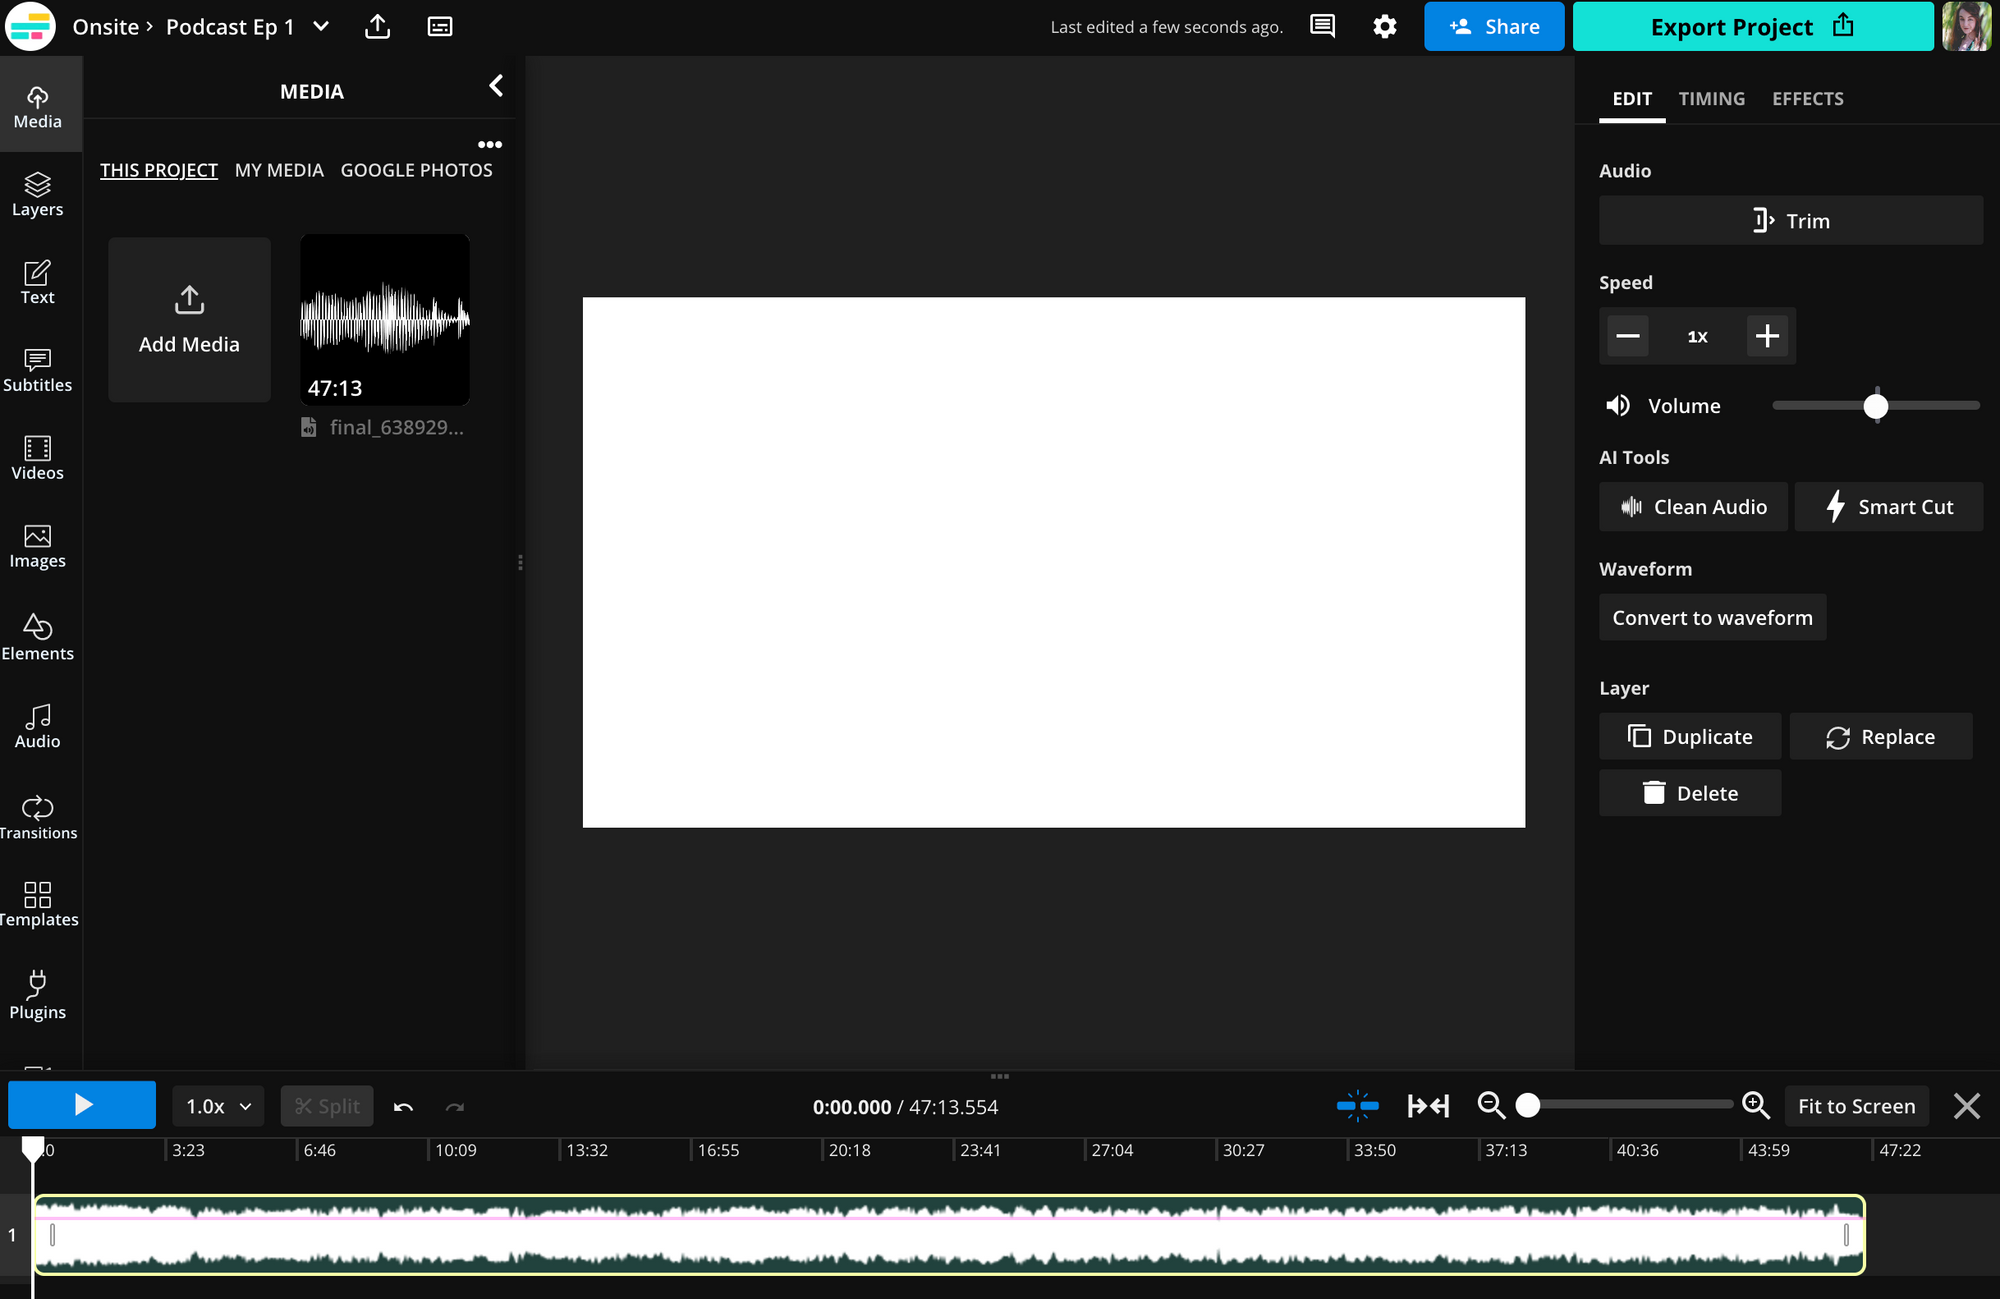Toggle magnetic snapping in the timeline toolbar
Screen dimensions: 2000x1299
click(x=1357, y=1105)
